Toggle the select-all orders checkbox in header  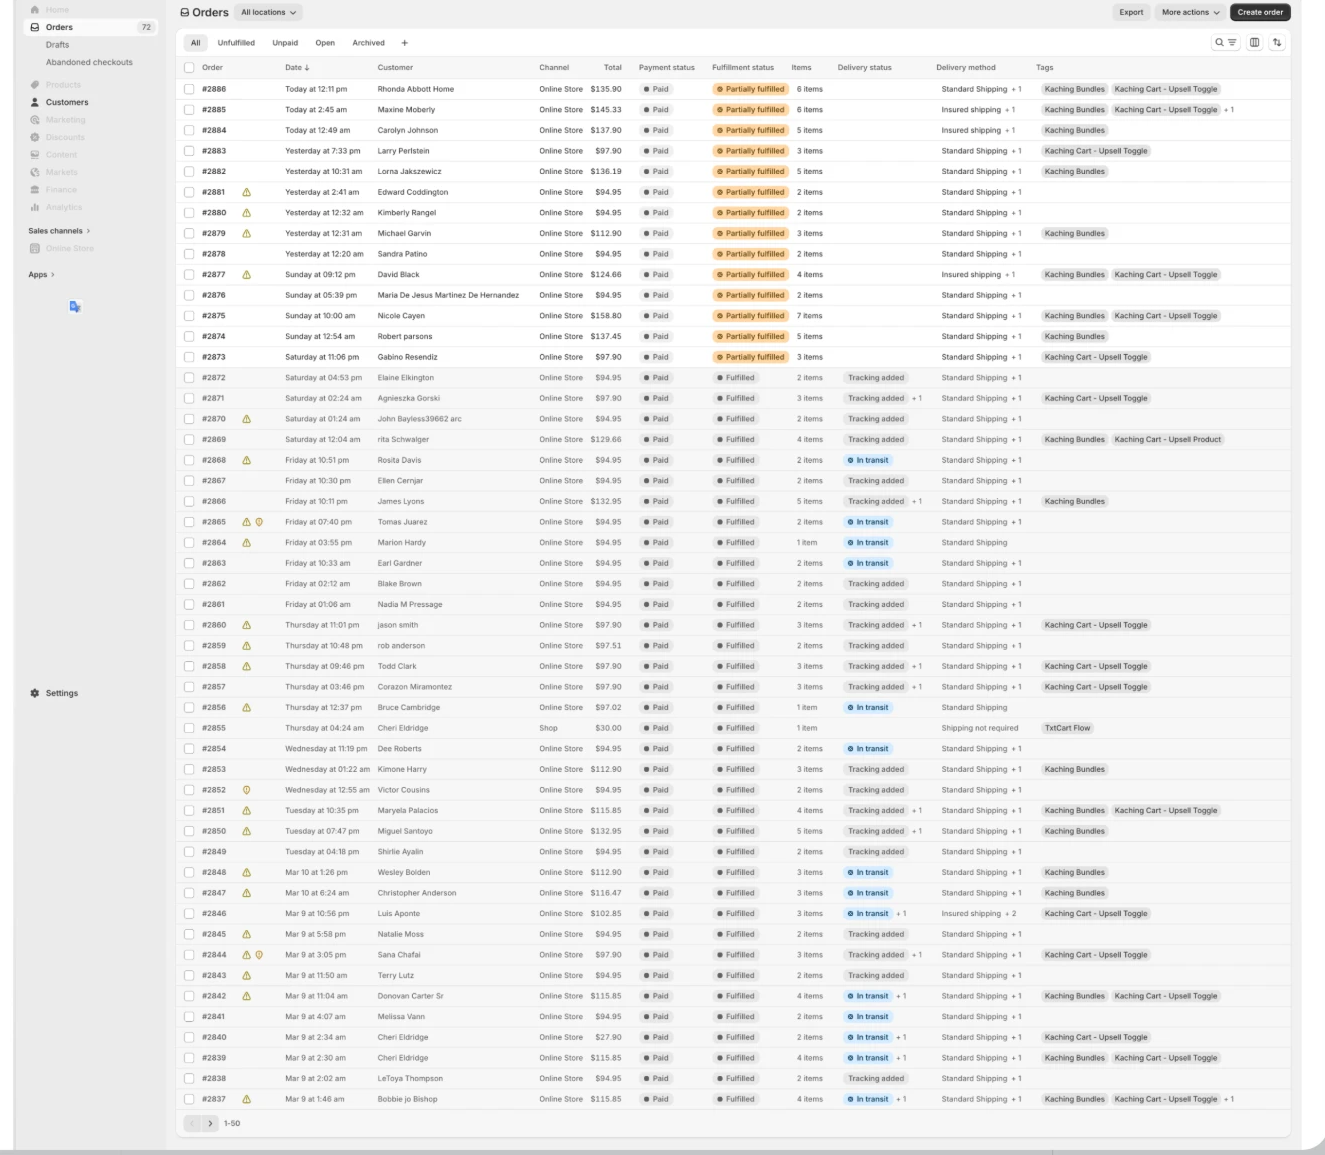pyautogui.click(x=189, y=68)
